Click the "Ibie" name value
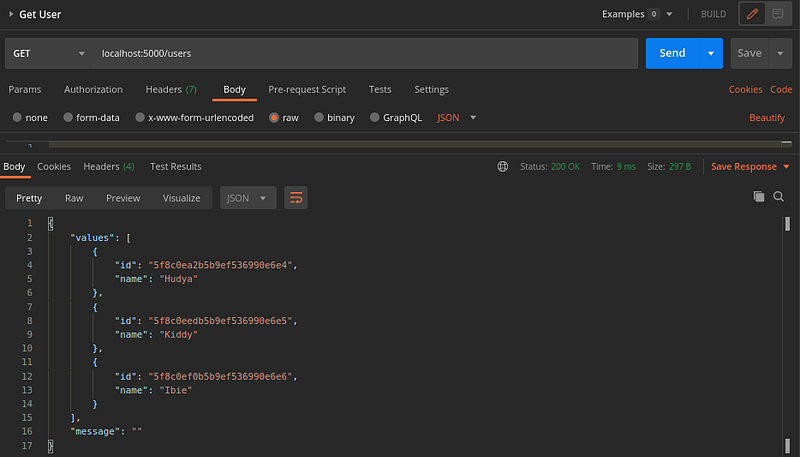This screenshot has height=457, width=800. [176, 390]
